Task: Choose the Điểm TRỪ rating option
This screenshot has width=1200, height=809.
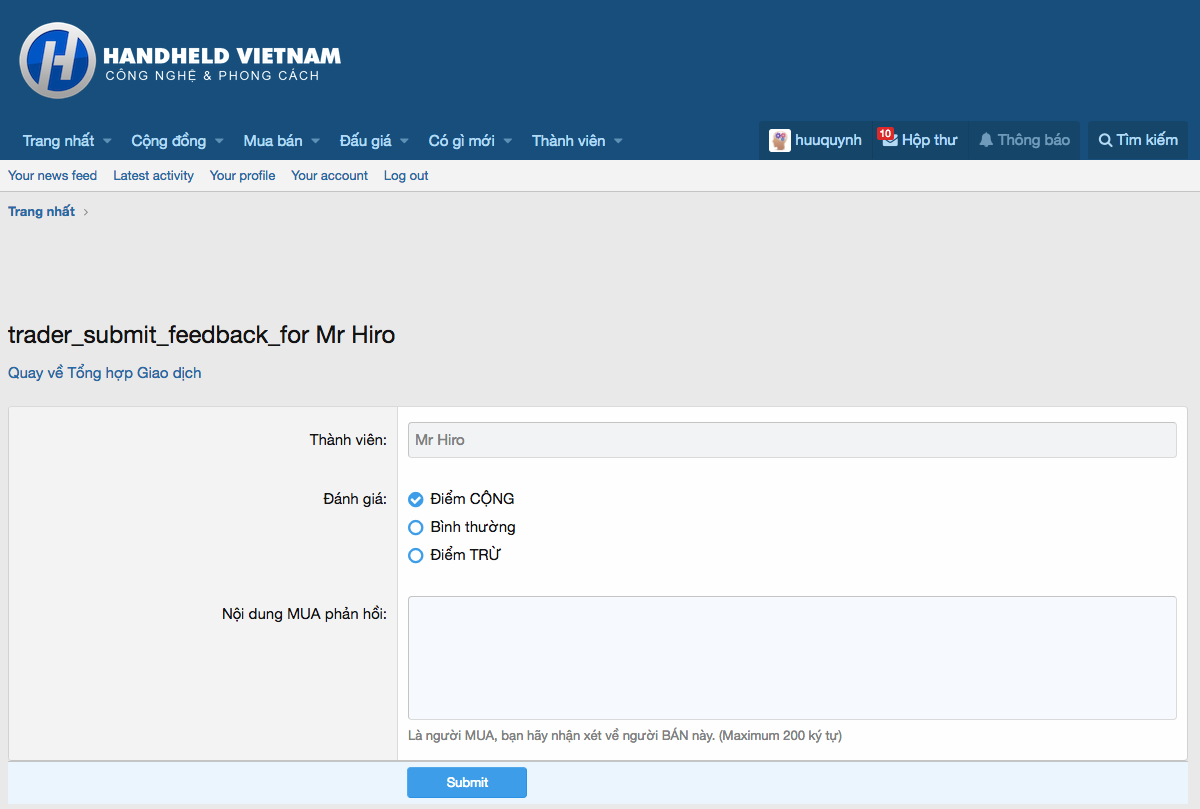Action: [416, 555]
